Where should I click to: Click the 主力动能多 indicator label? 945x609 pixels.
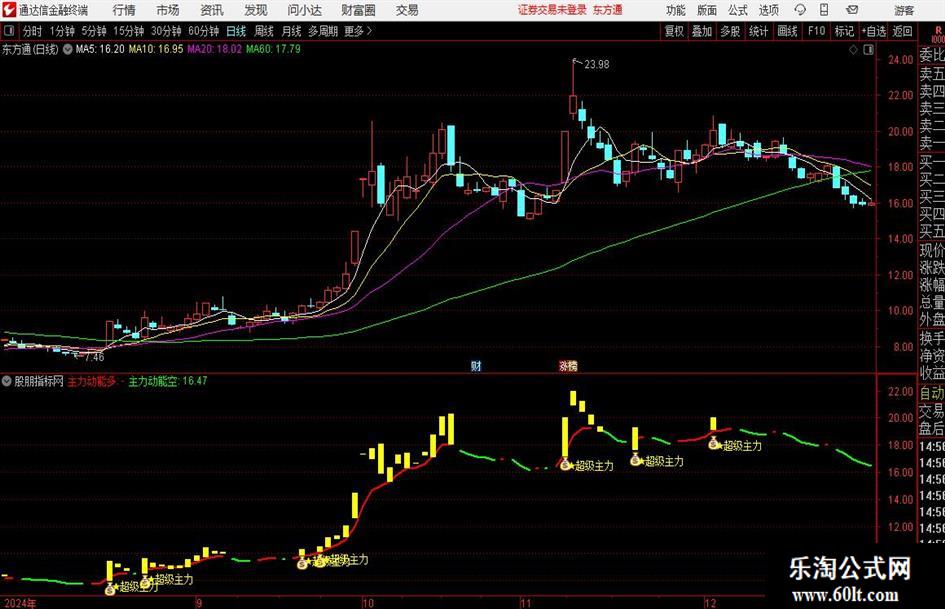coord(92,381)
